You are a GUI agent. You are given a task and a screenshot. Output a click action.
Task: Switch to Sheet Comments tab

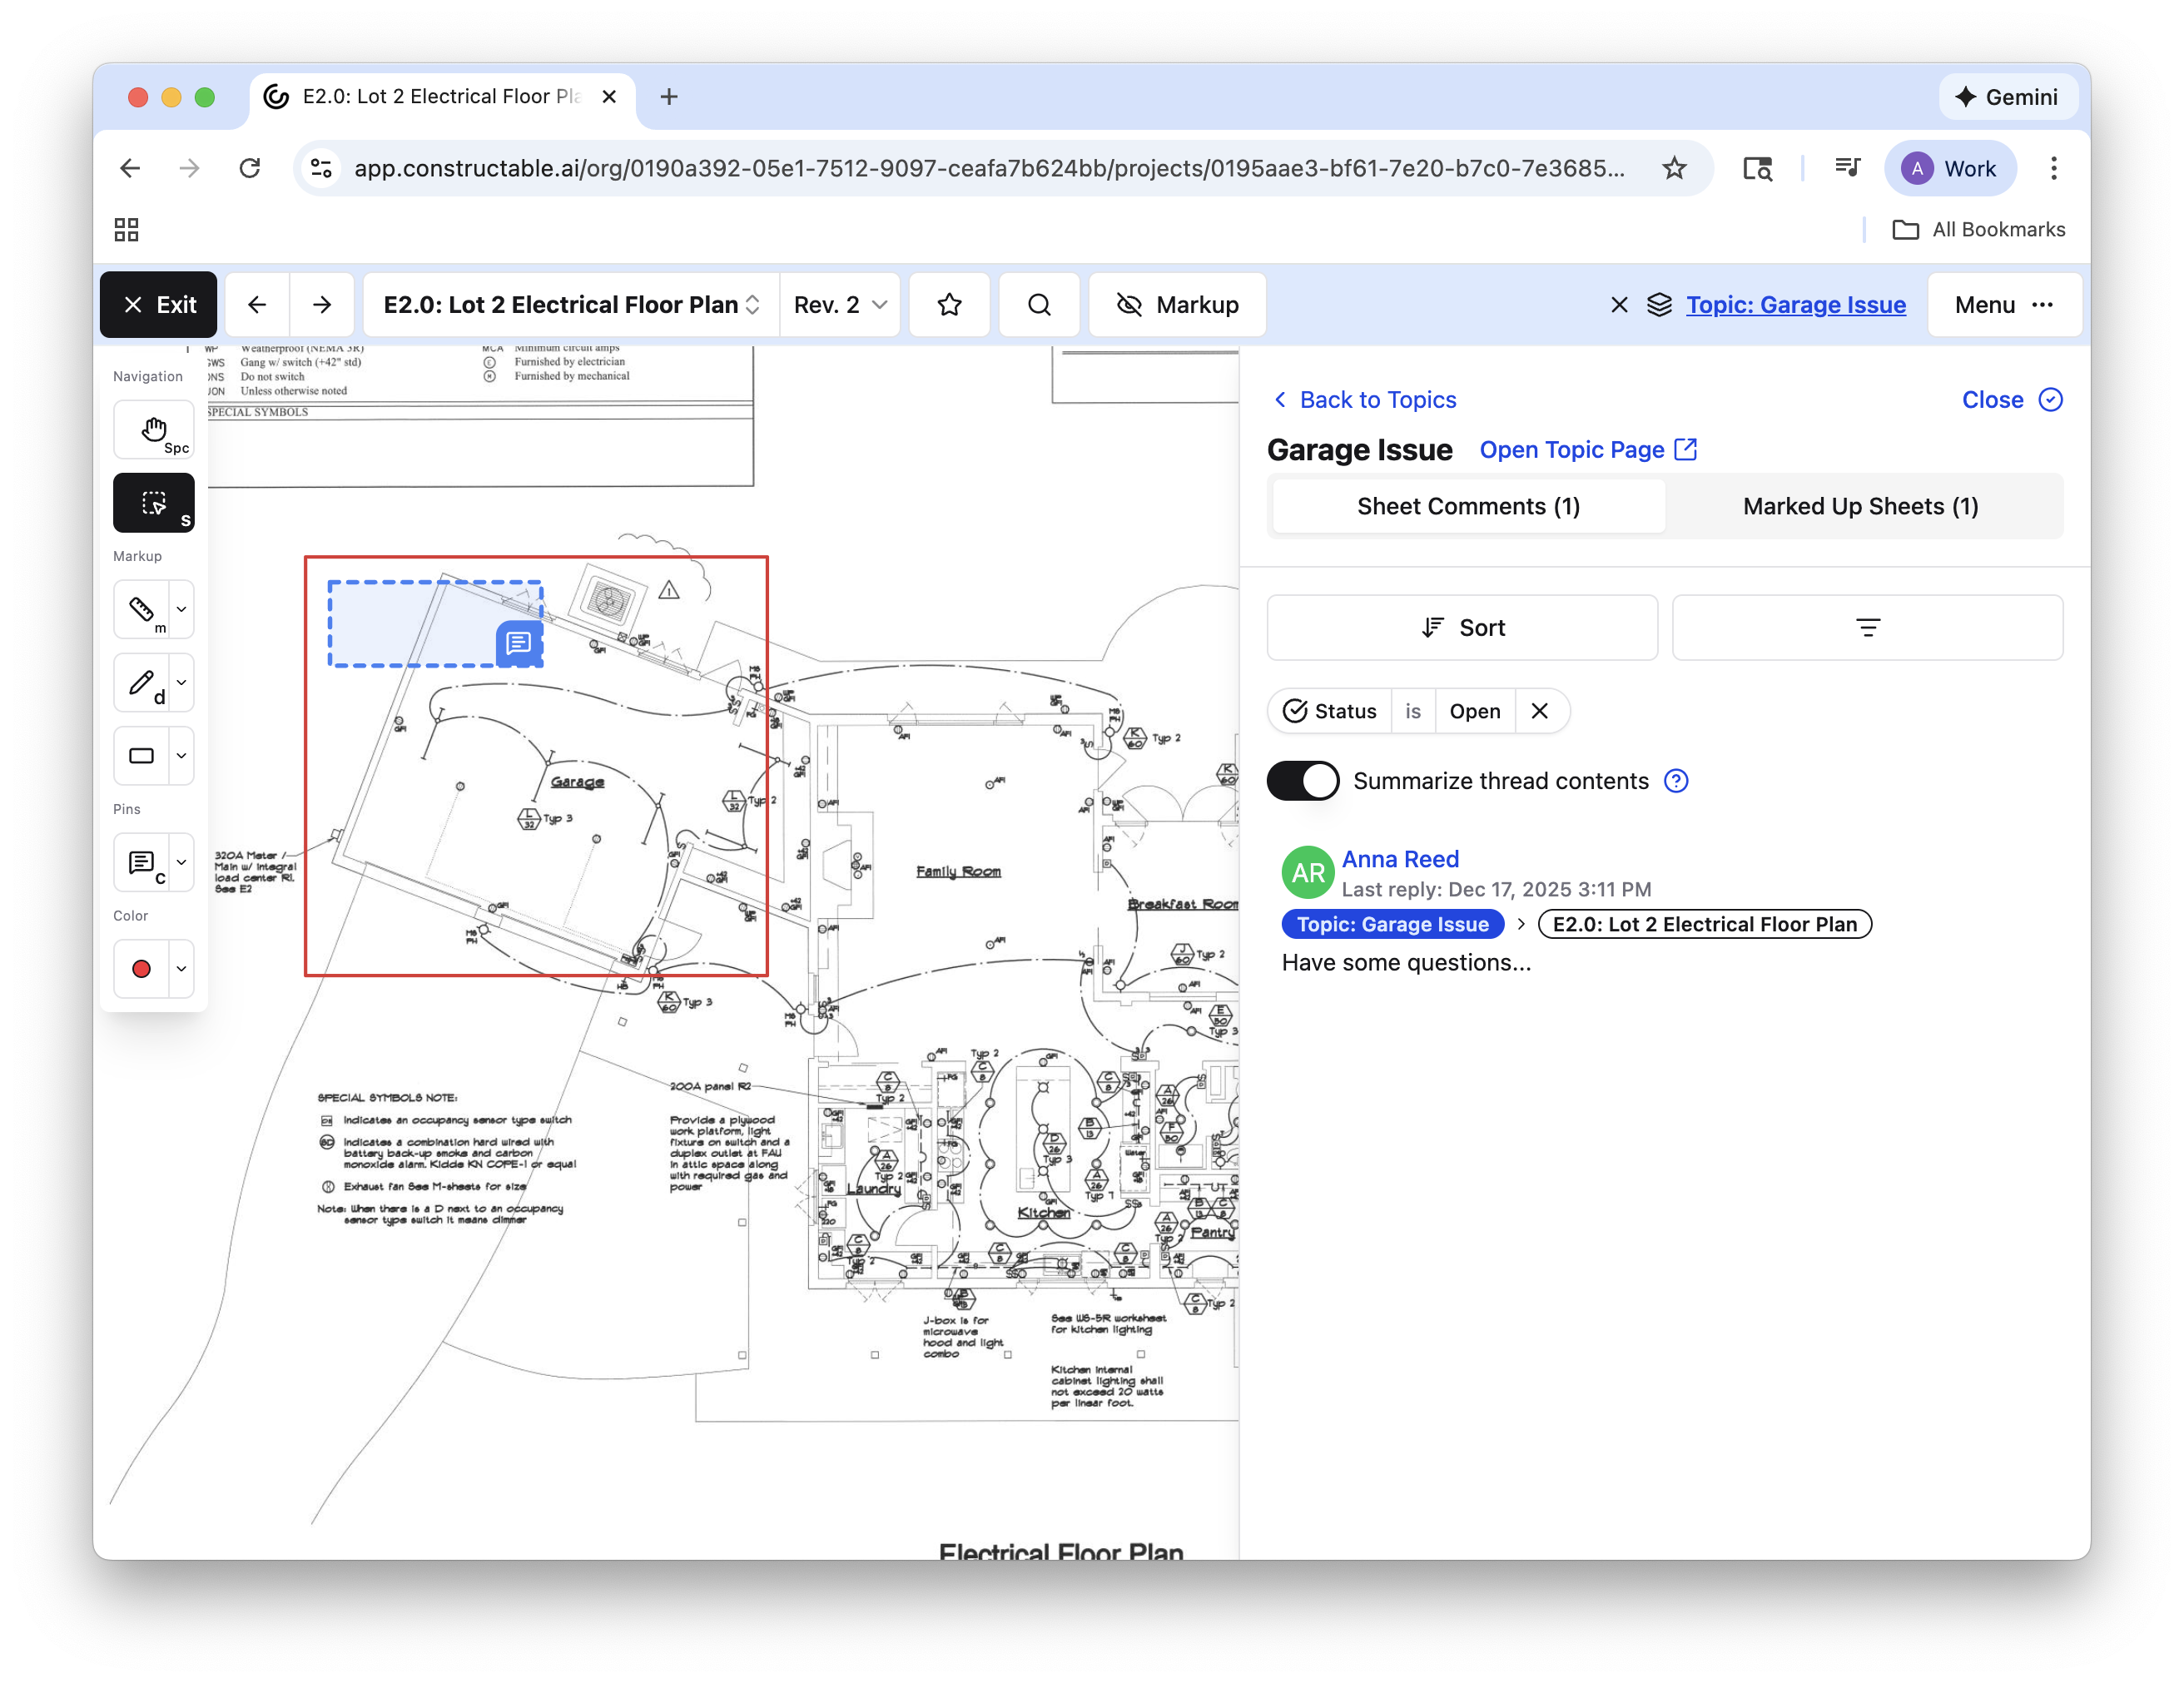[x=1468, y=506]
